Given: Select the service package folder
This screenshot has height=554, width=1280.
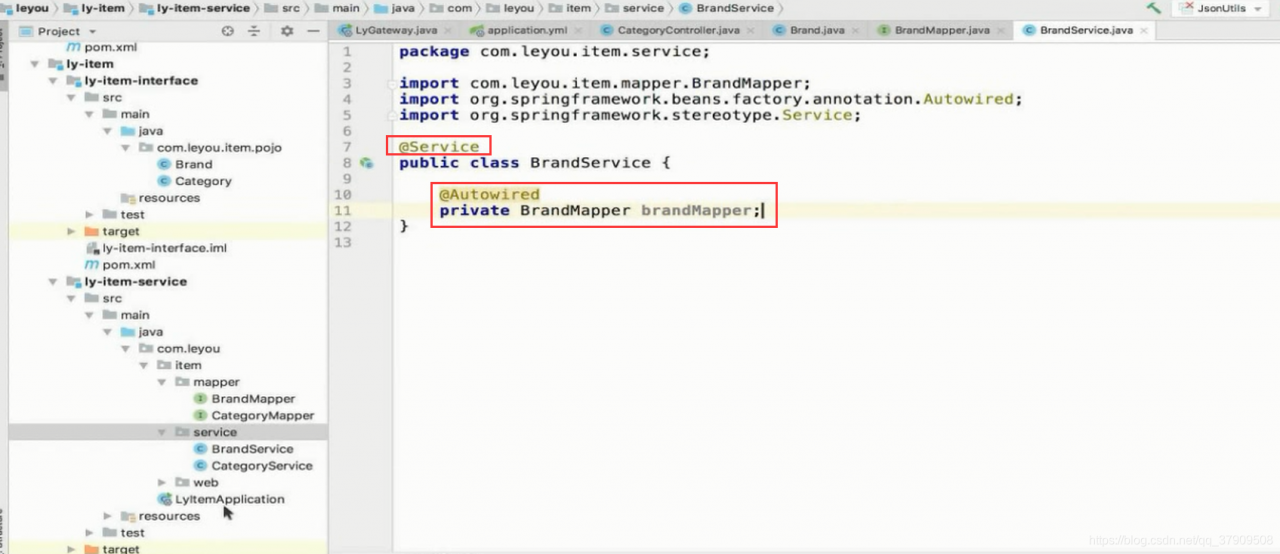Looking at the screenshot, I should 215,432.
